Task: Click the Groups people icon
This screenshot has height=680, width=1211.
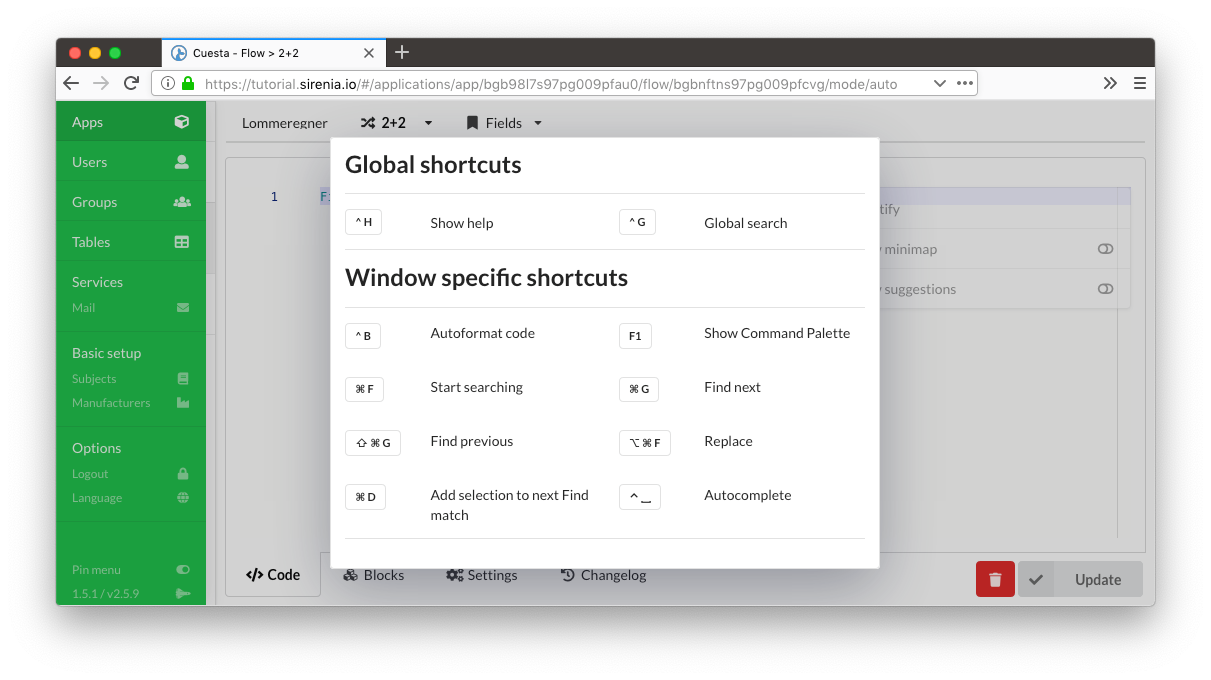Action: tap(183, 201)
